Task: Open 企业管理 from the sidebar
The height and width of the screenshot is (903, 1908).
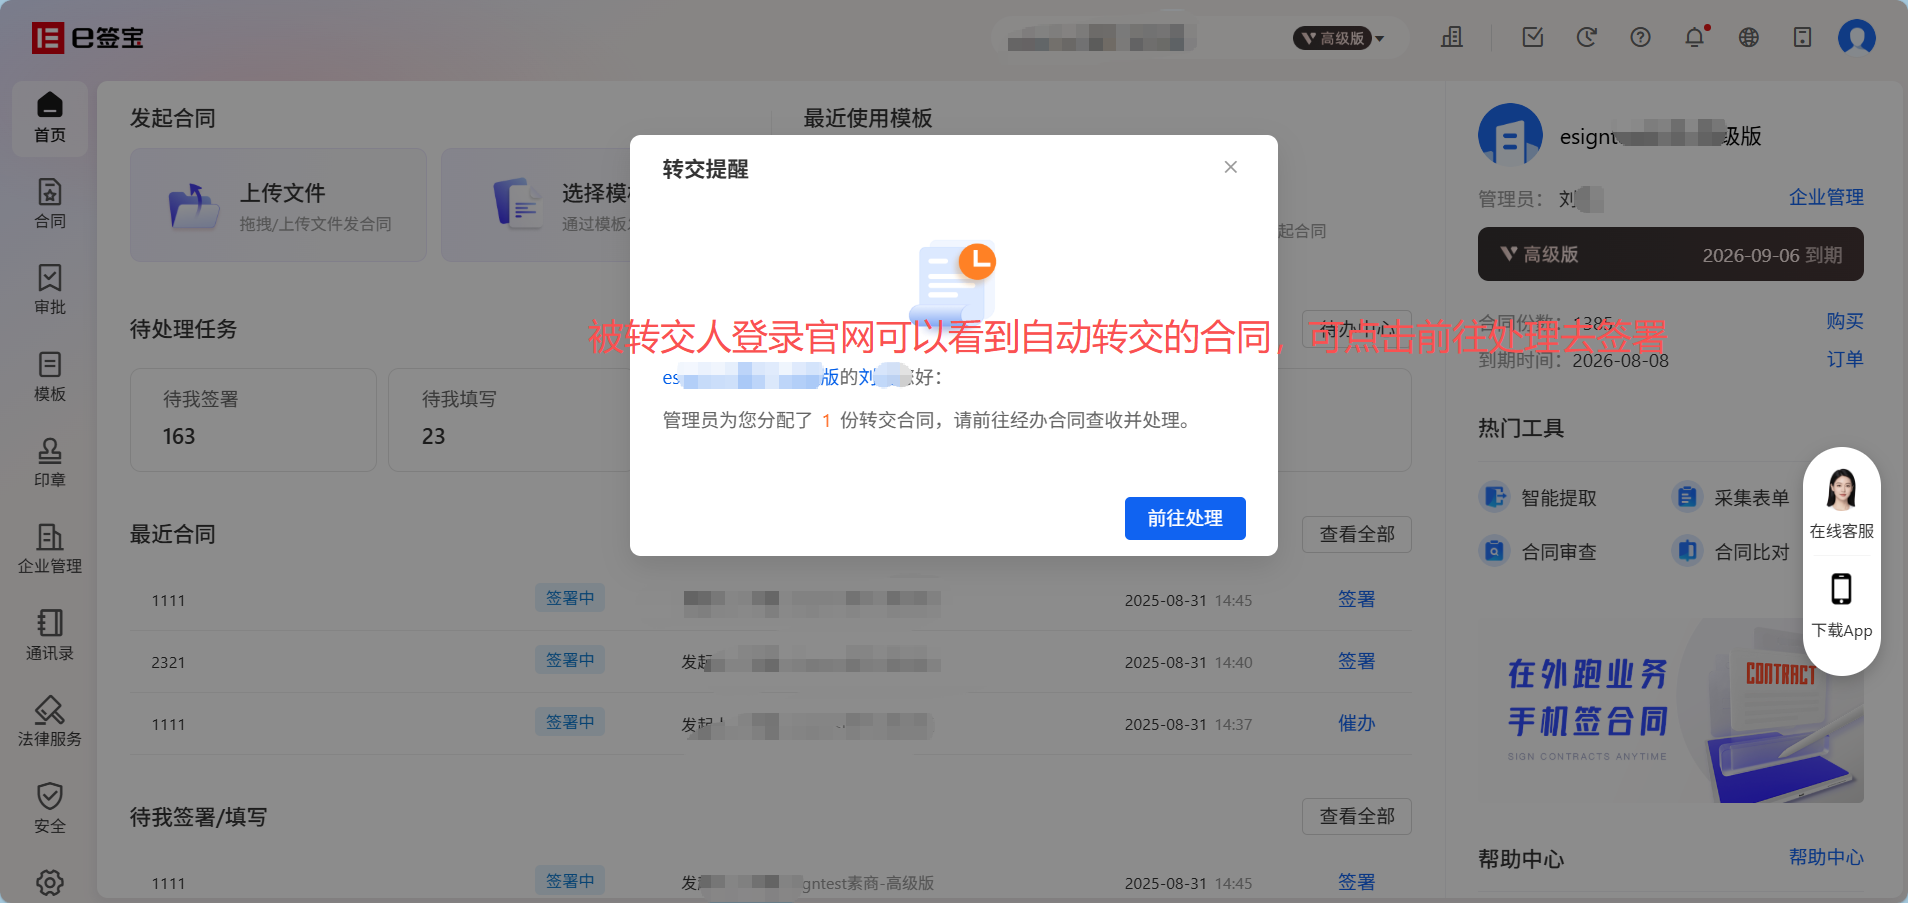Action: point(50,548)
